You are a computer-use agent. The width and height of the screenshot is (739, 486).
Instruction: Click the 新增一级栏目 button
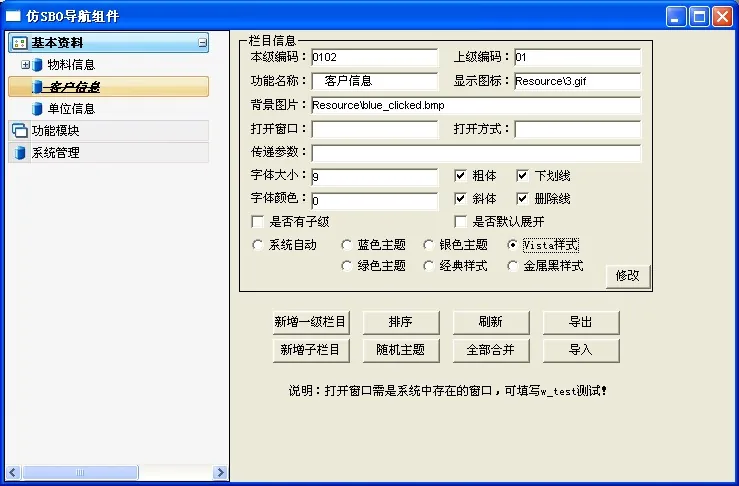[x=311, y=322]
